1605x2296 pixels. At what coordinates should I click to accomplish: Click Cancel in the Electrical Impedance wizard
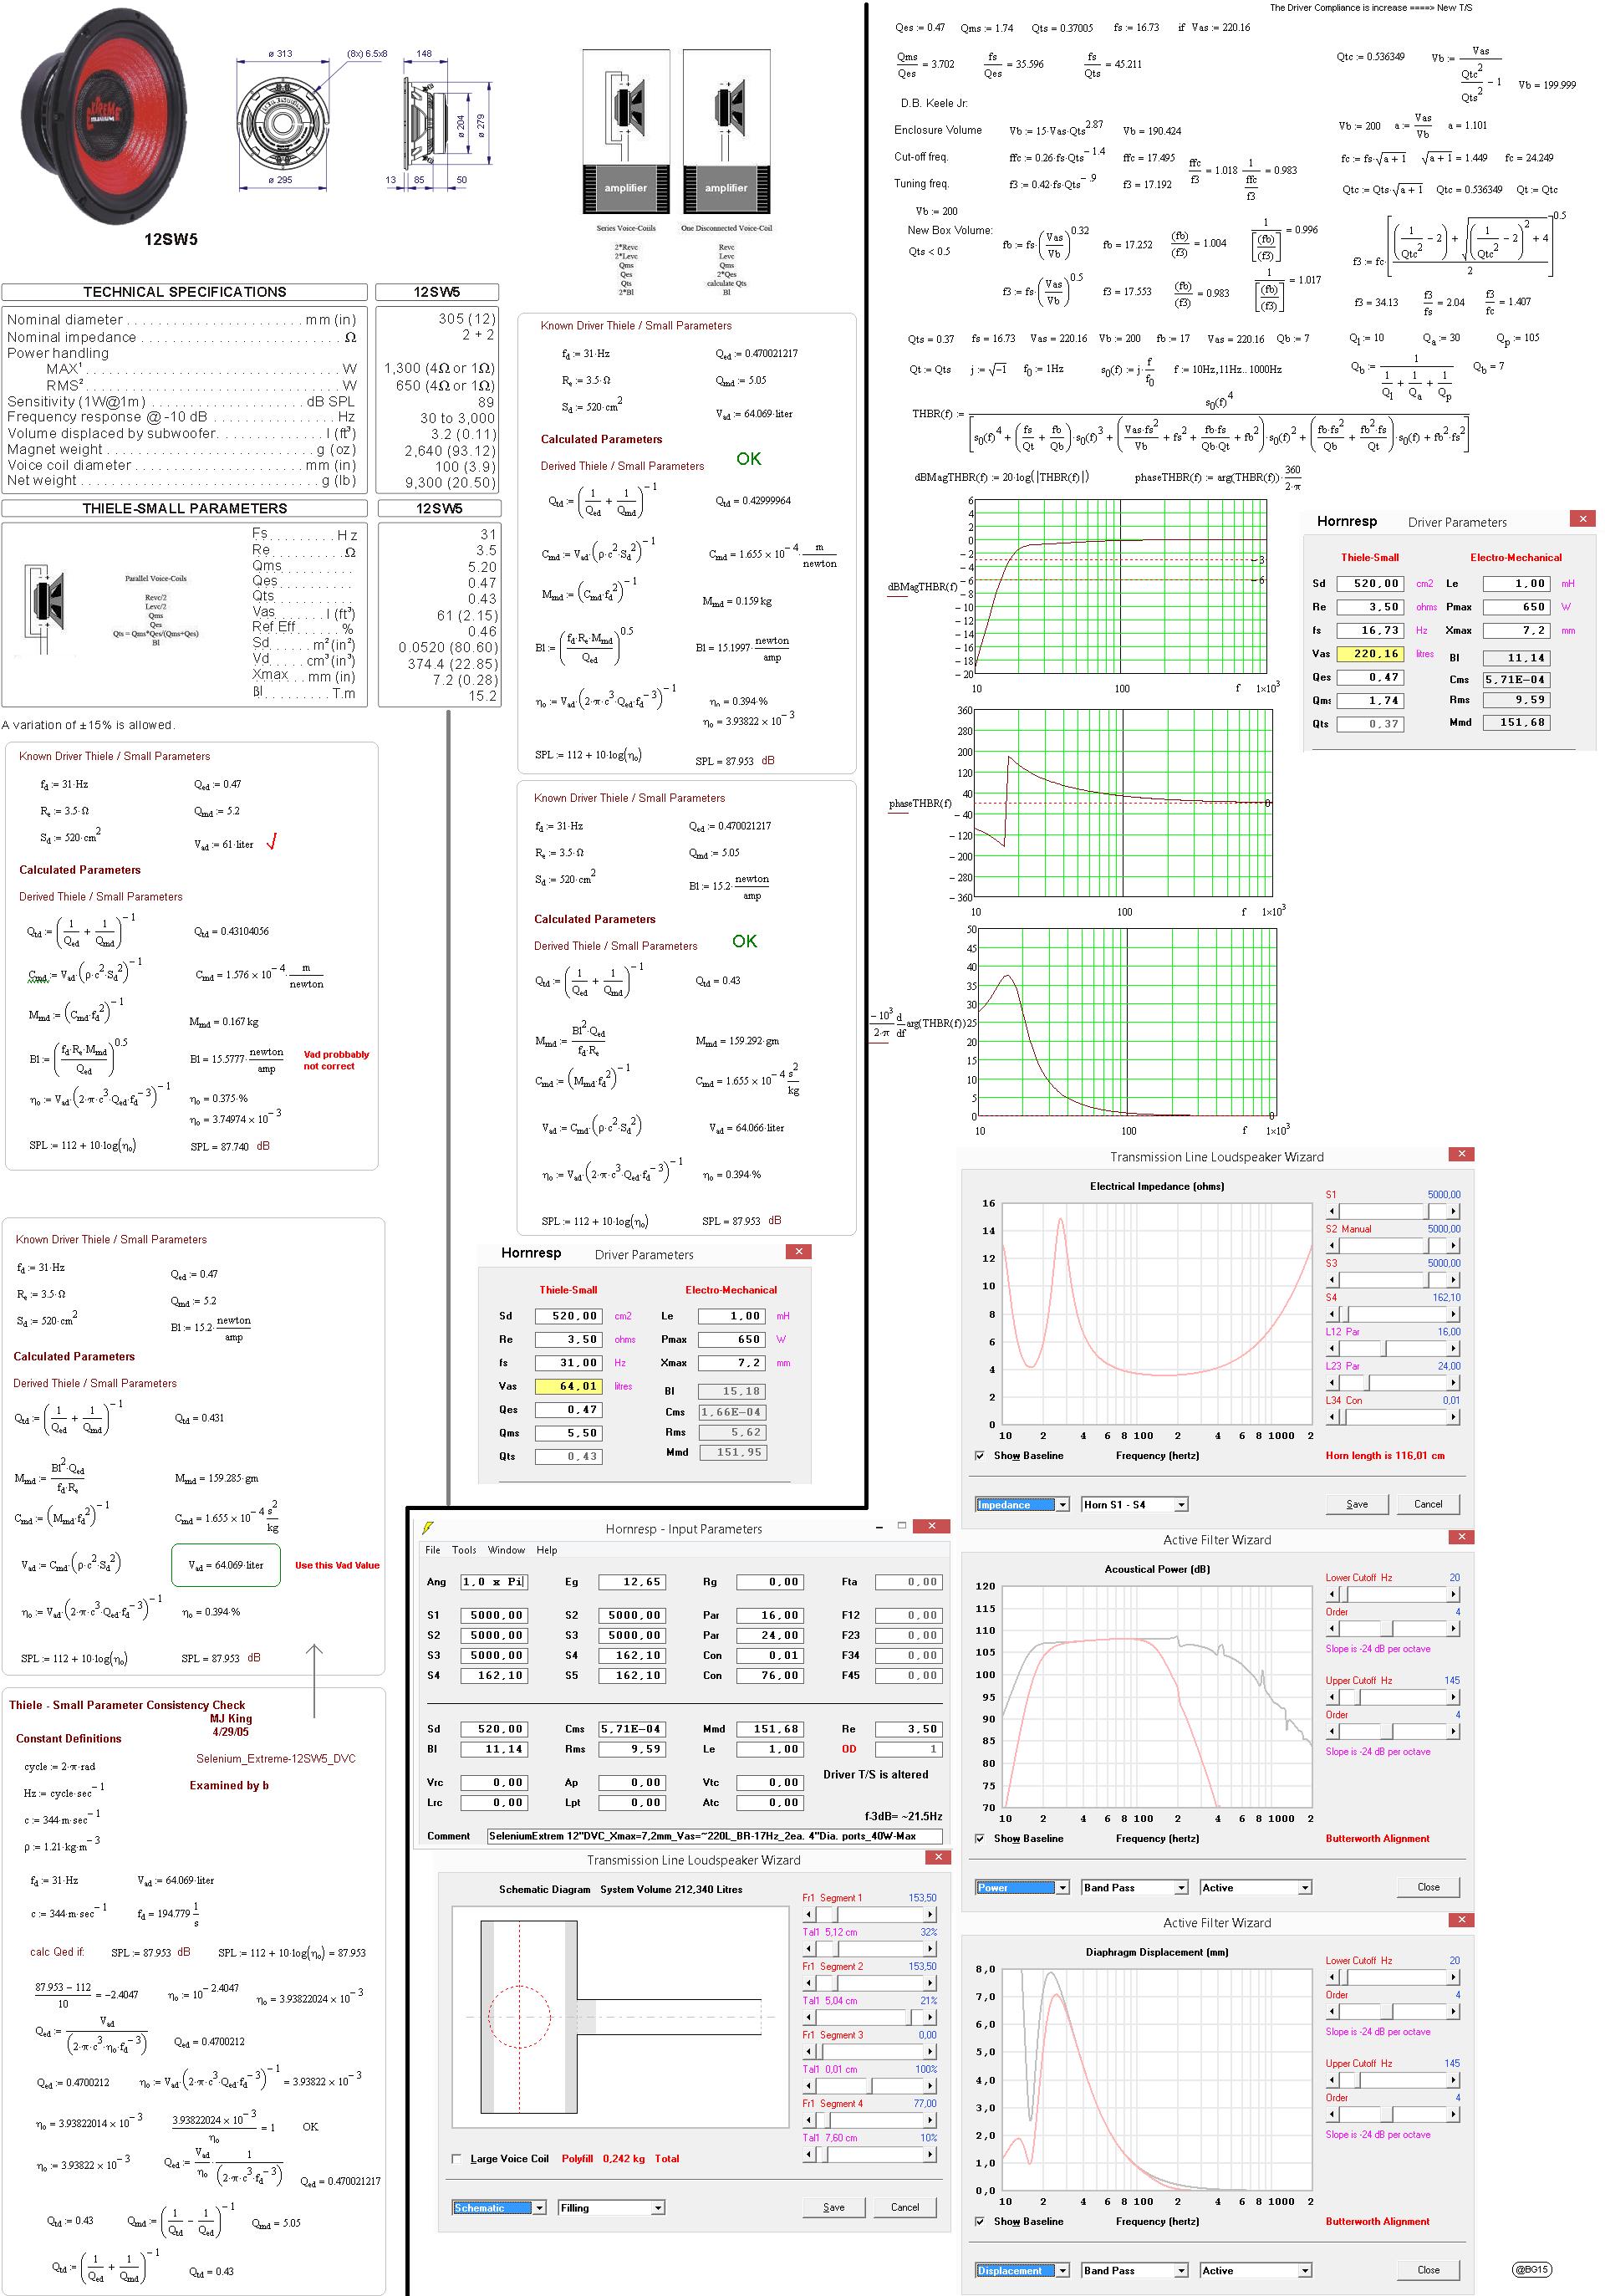[x=1428, y=1504]
